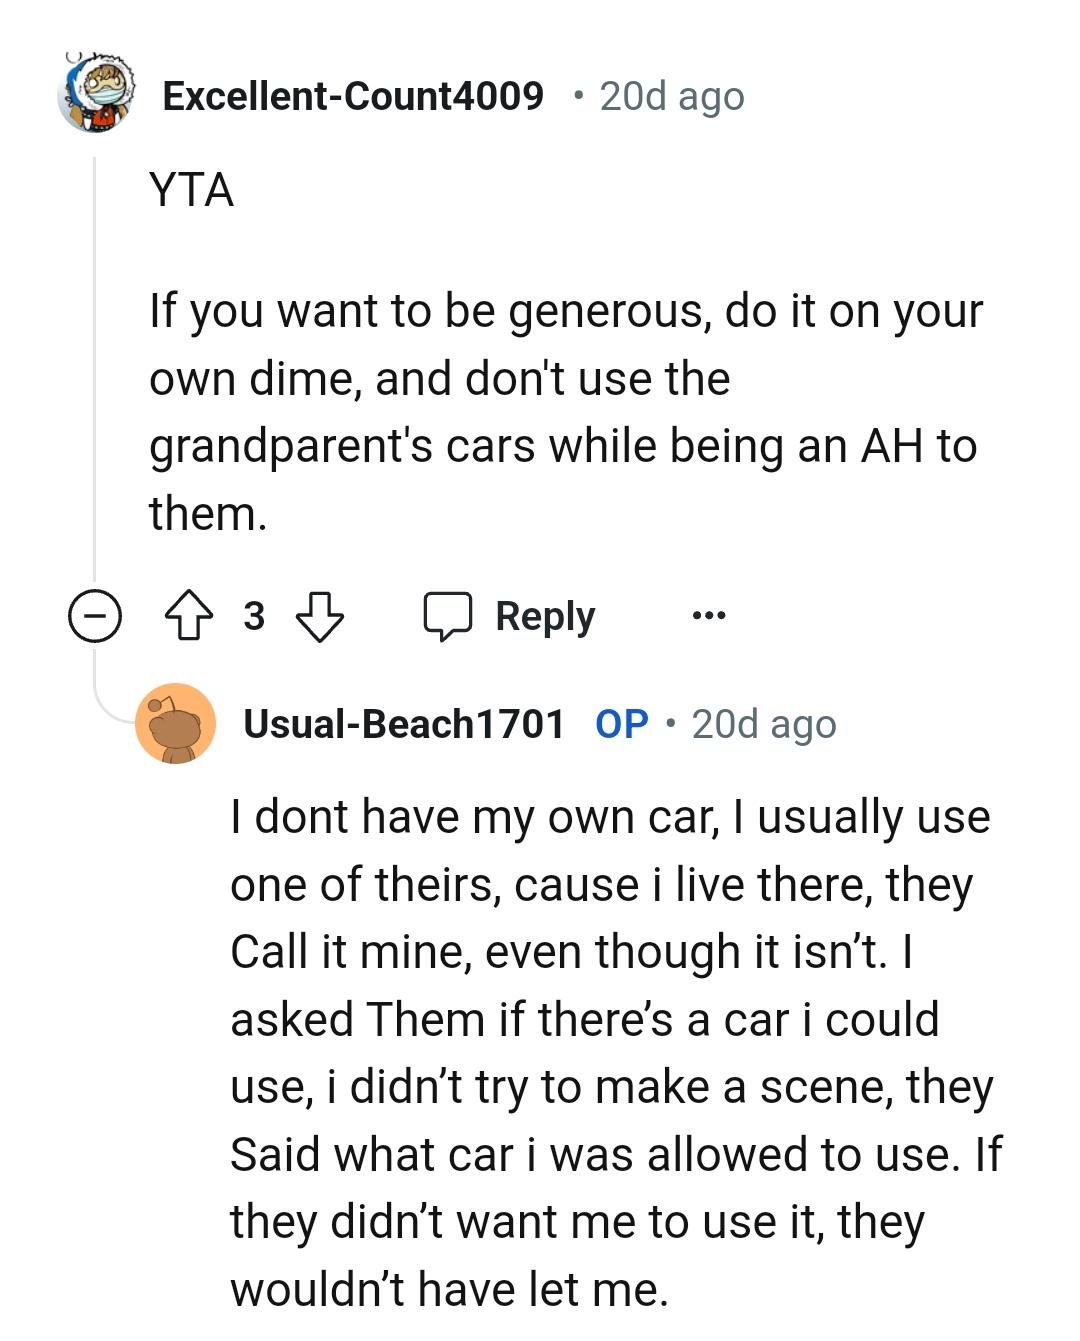Screen dimensions: 1080x1341
Task: Click the vote score number 3
Action: [254, 616]
